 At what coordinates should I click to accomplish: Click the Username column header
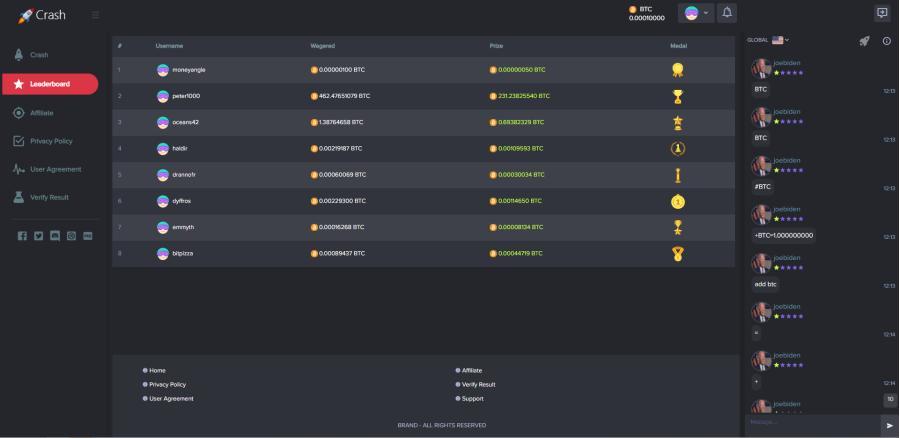[169, 46]
